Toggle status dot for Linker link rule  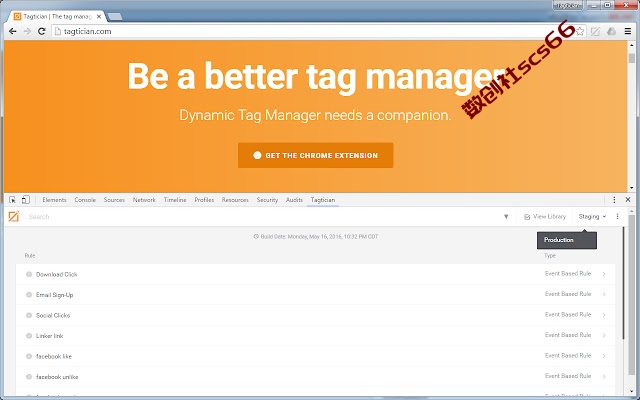click(x=29, y=336)
